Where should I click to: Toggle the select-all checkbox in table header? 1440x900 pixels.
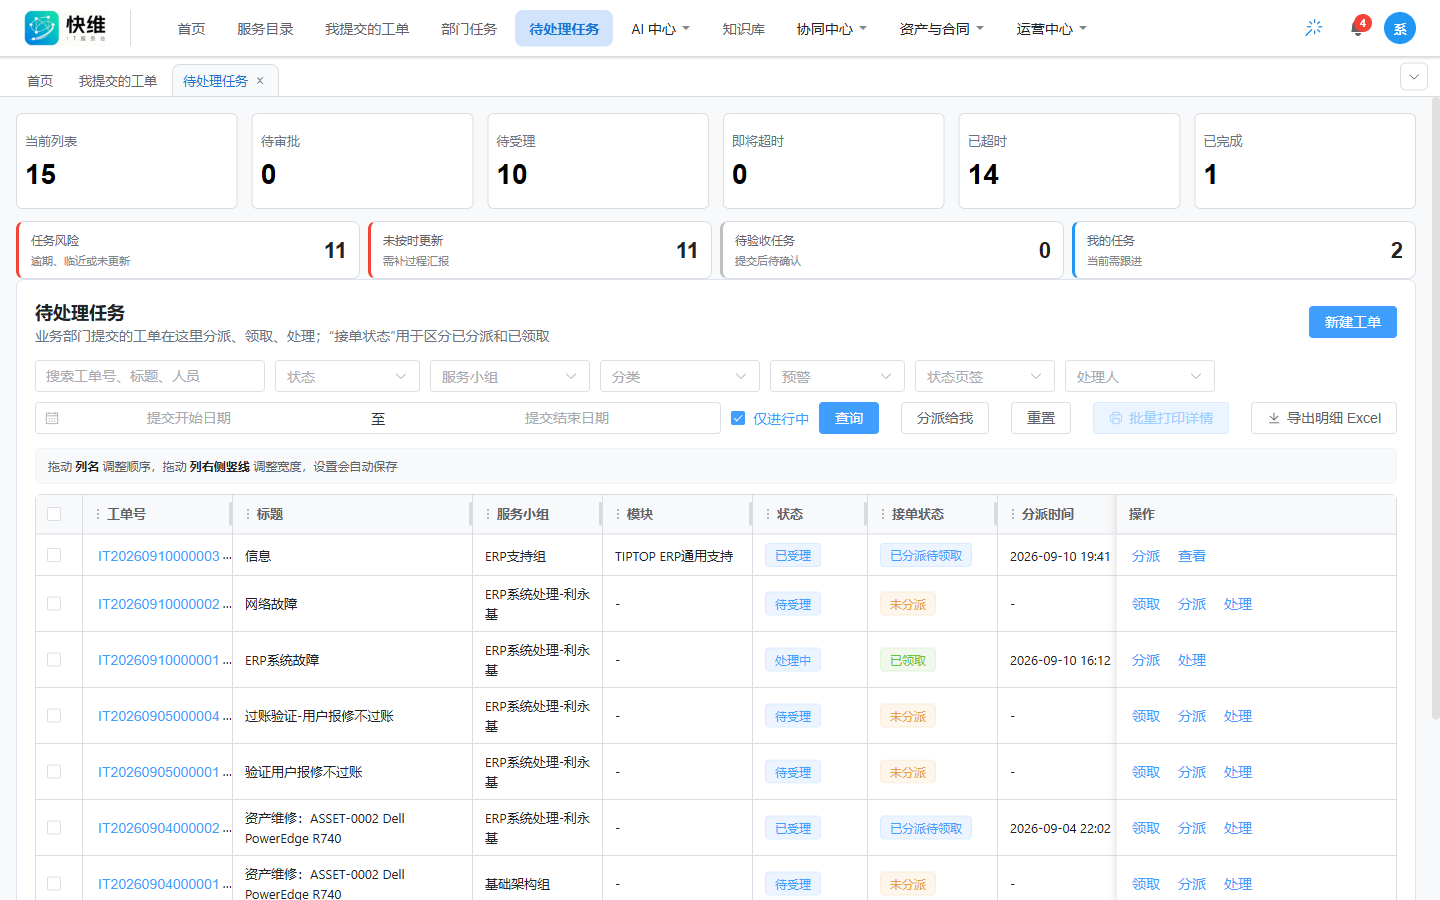(54, 514)
